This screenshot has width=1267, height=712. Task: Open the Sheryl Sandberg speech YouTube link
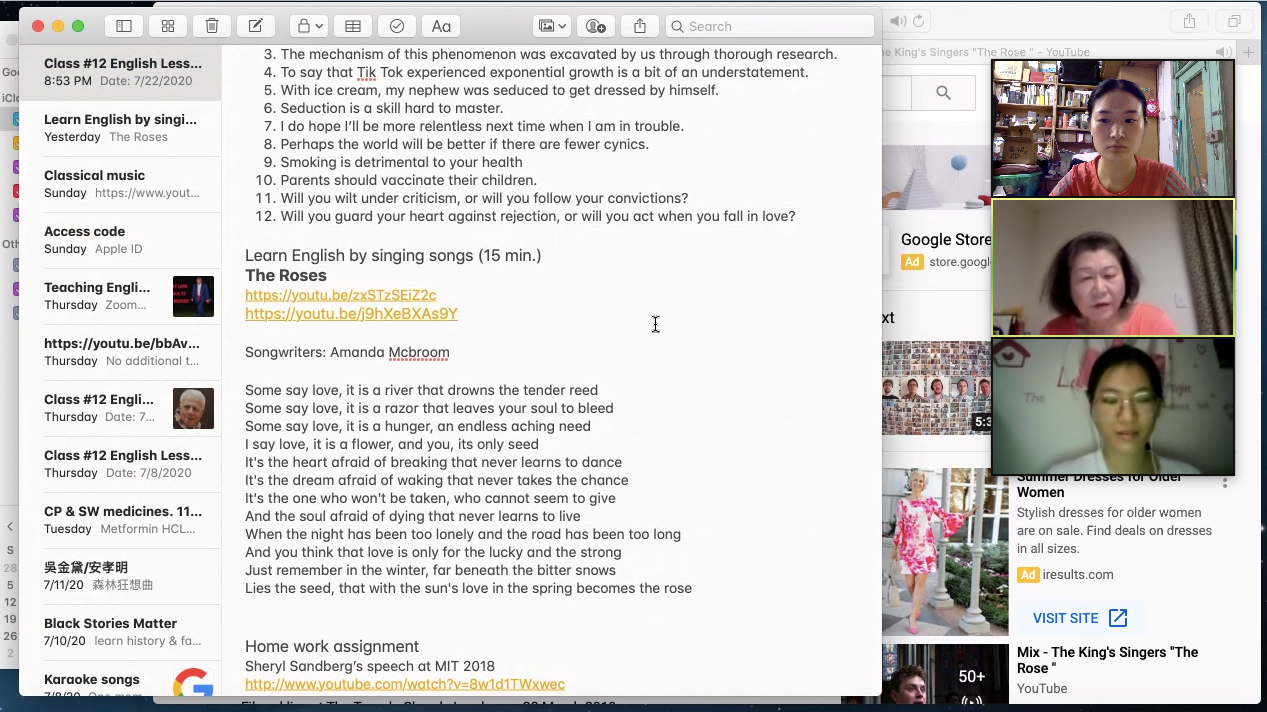[x=405, y=684]
